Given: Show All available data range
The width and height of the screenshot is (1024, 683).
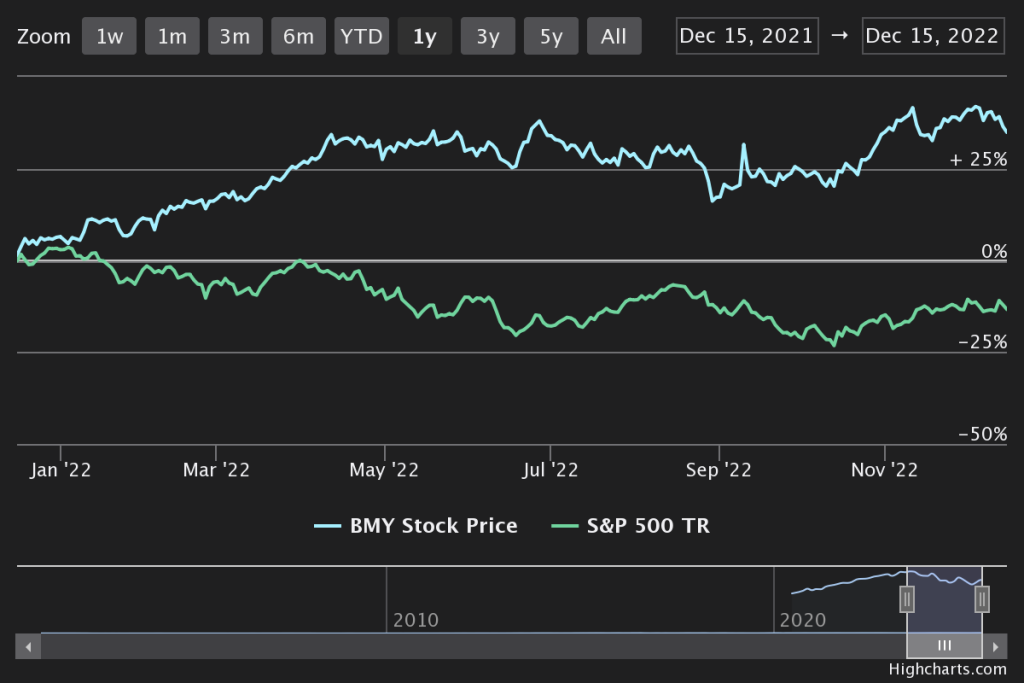Looking at the screenshot, I should tap(614, 37).
